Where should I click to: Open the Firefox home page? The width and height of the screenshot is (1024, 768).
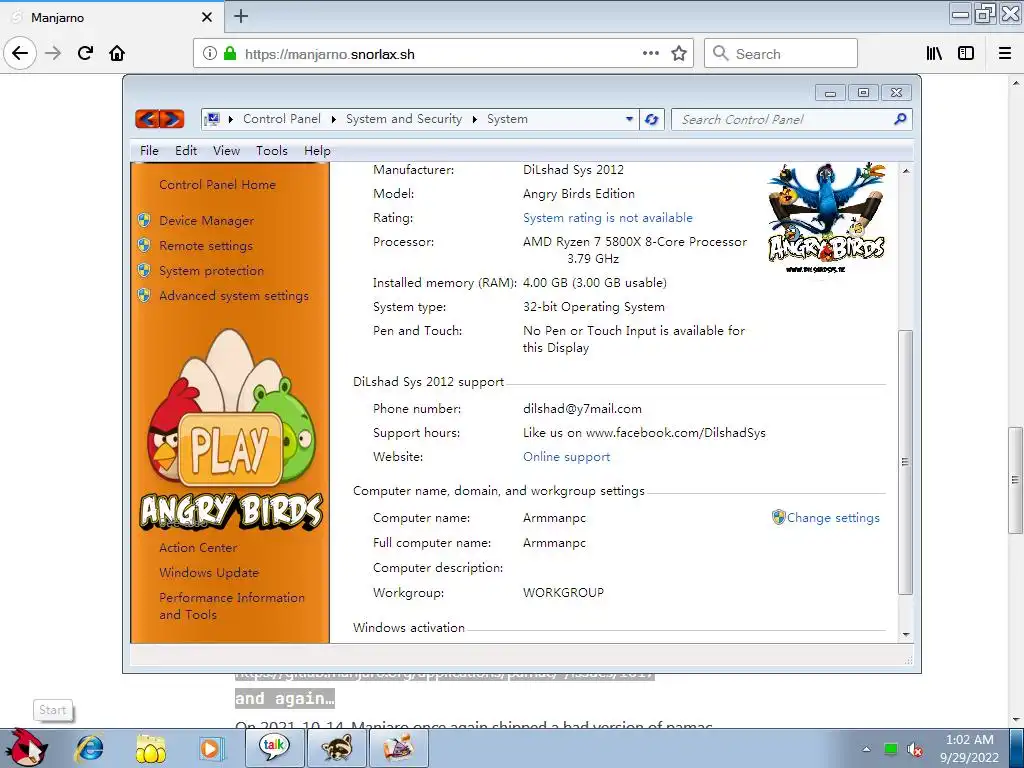click(117, 53)
